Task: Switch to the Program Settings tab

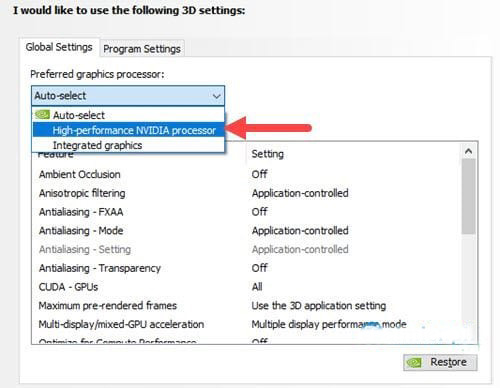Action: pos(142,49)
